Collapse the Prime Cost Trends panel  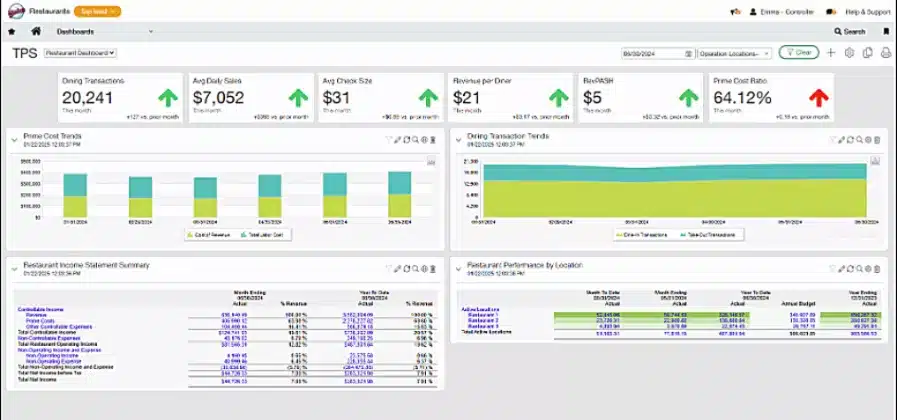[x=14, y=140]
